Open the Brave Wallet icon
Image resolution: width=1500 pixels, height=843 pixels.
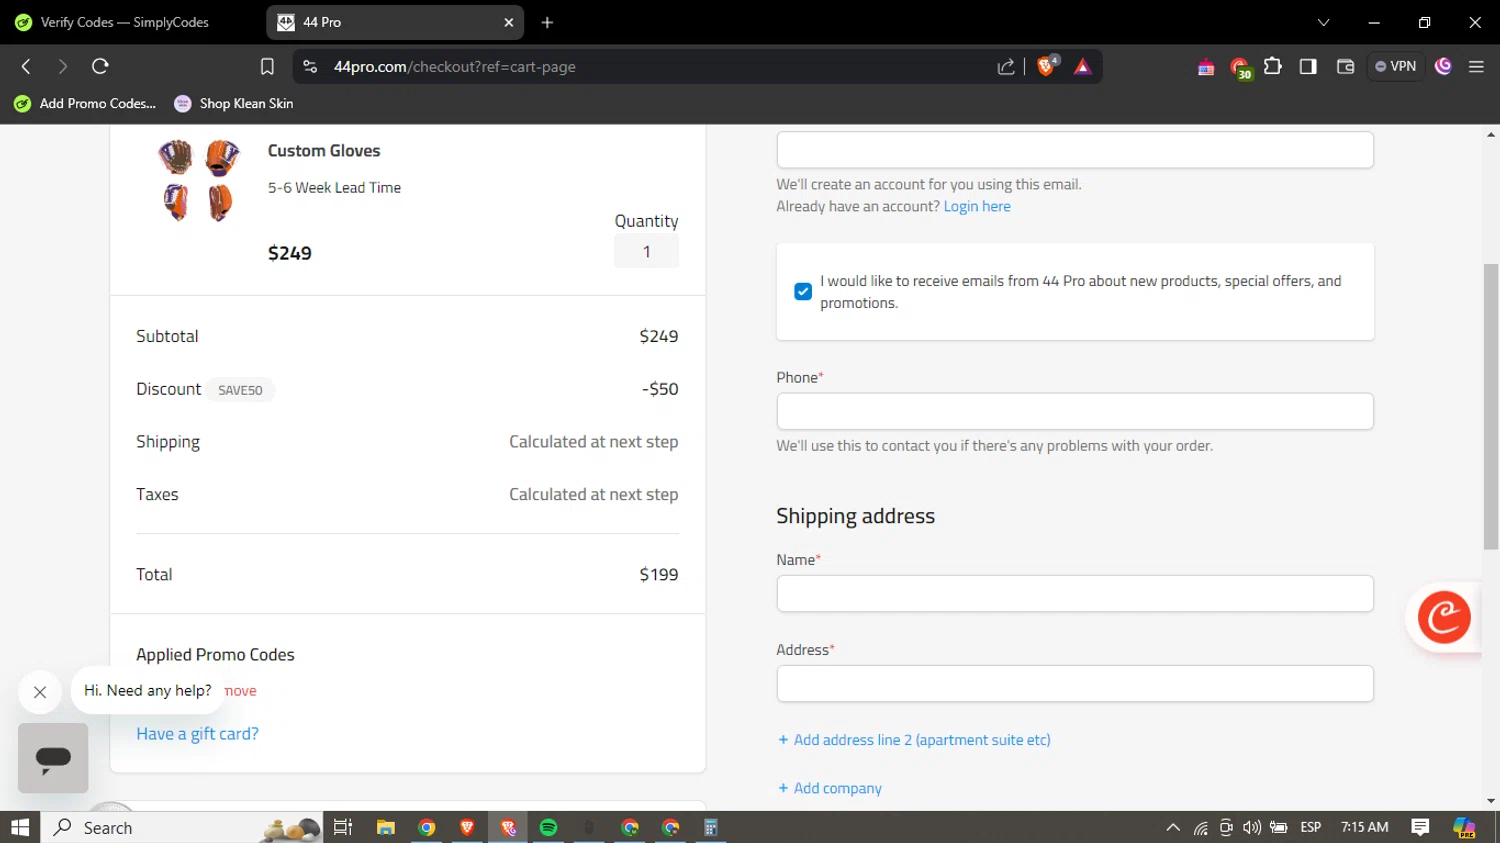point(1345,66)
